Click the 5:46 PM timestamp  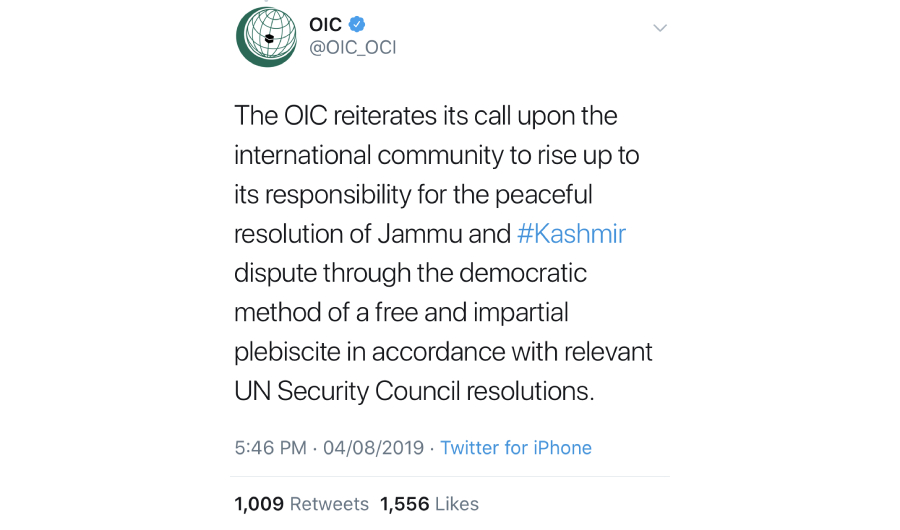(x=270, y=447)
